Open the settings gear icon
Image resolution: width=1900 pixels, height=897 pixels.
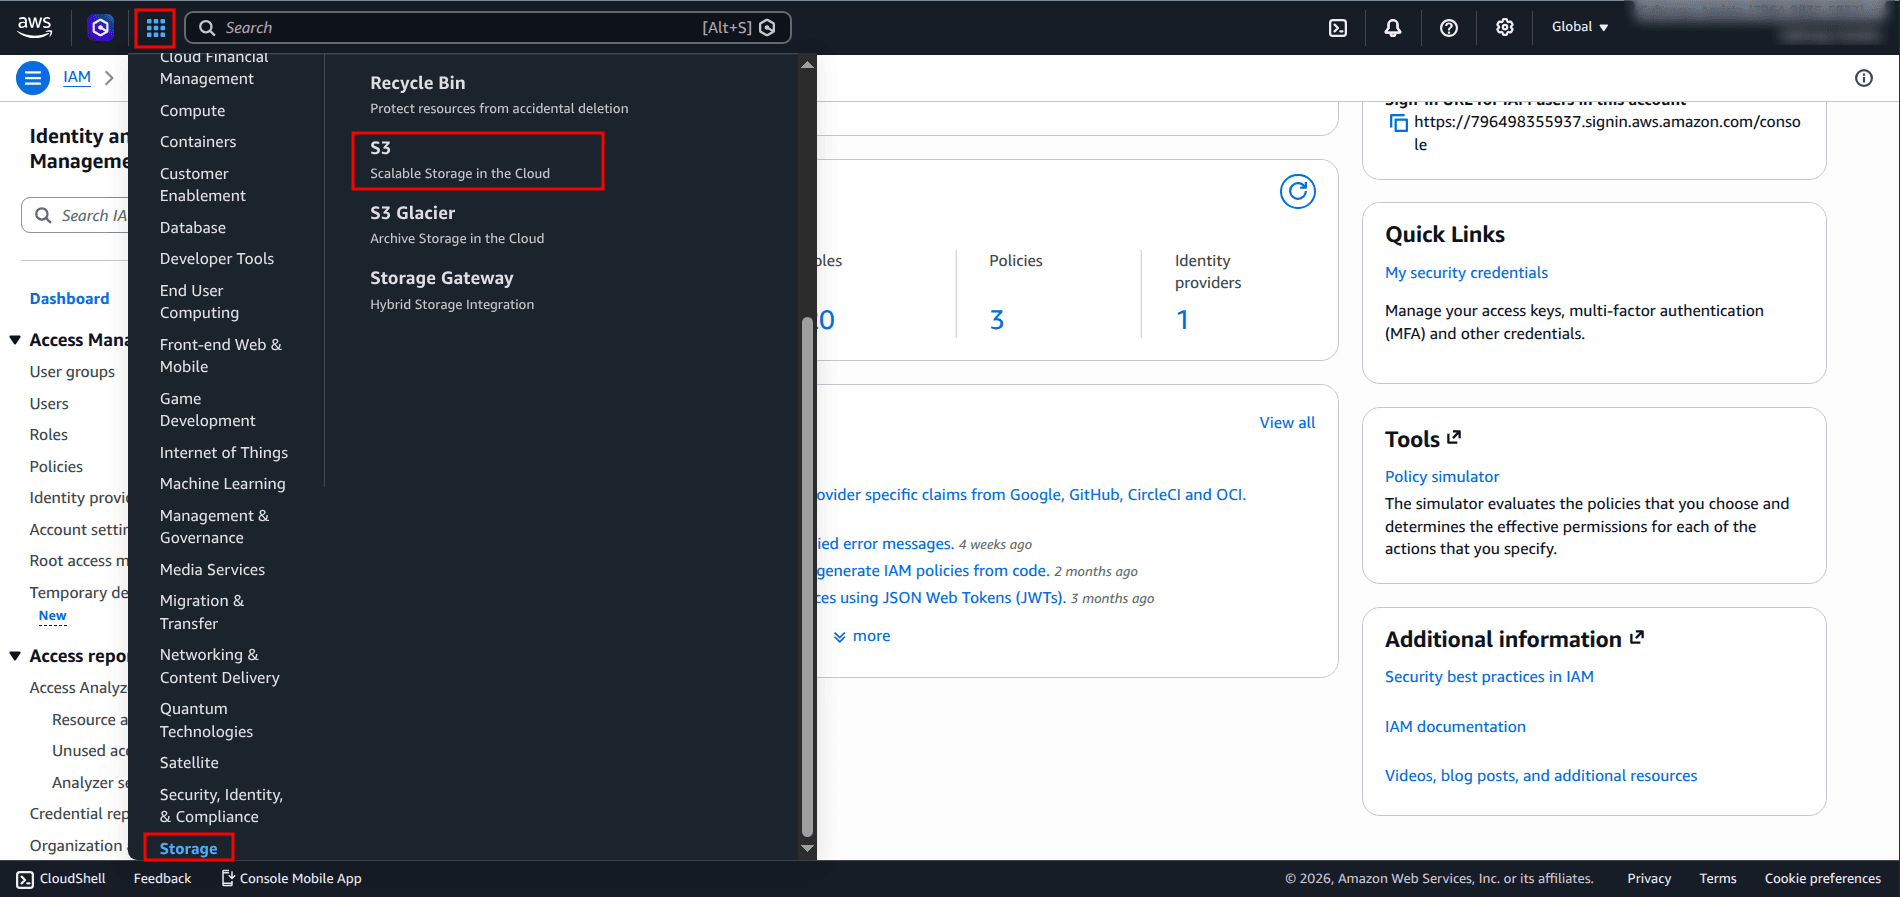tap(1505, 28)
